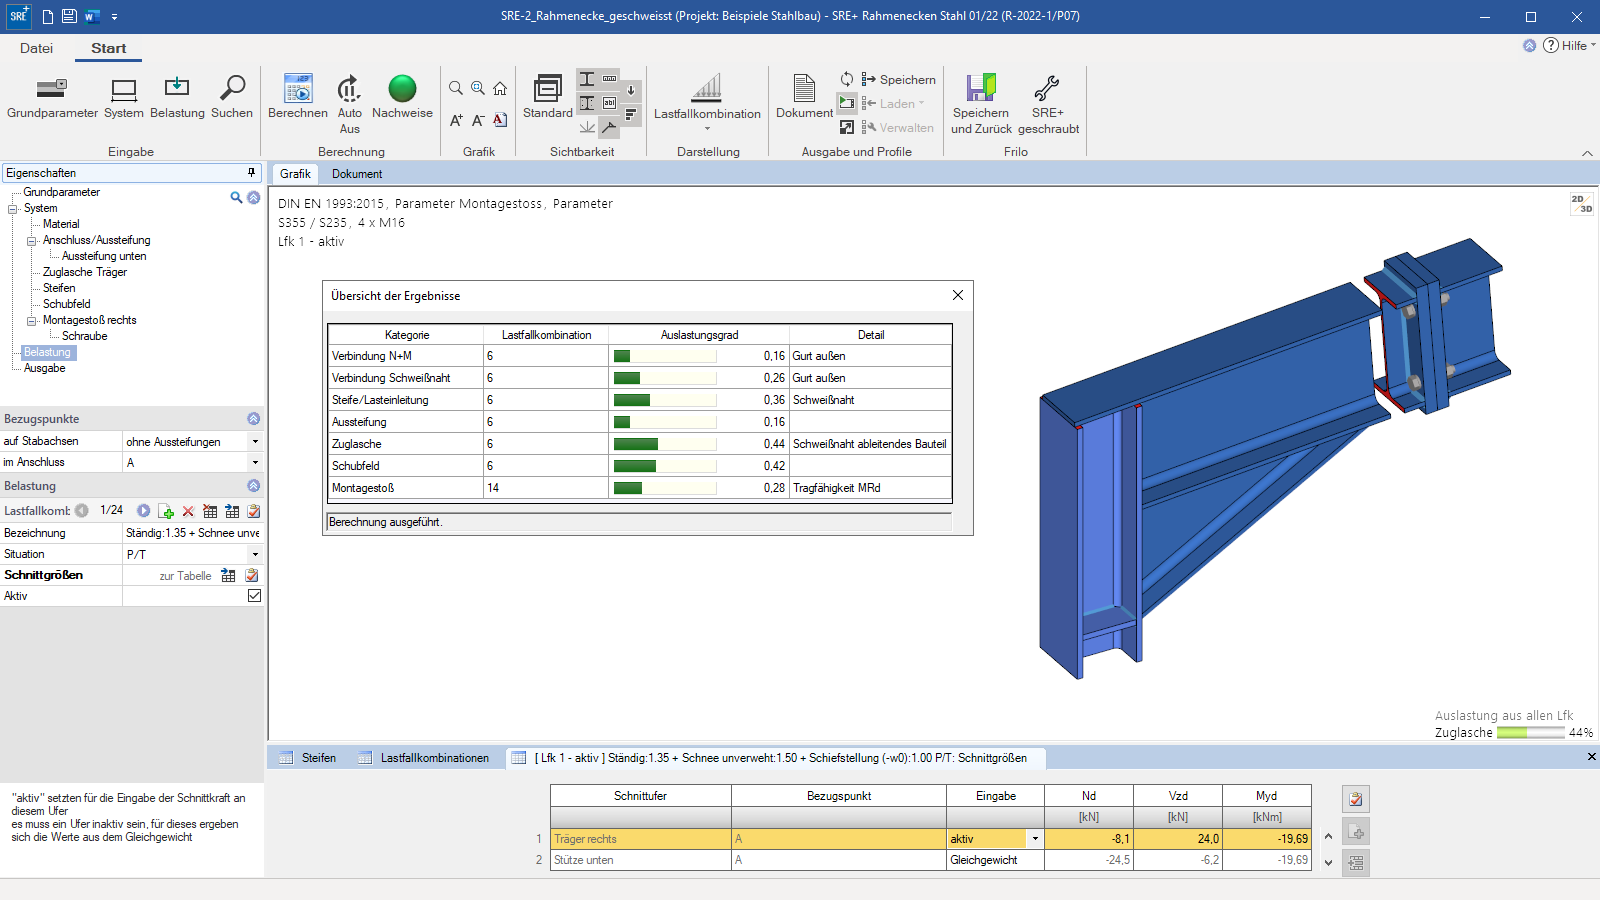Viewport: 1600px width, 900px height.
Task: Open the 'auf Stabachsen' dropdown
Action: coord(255,441)
